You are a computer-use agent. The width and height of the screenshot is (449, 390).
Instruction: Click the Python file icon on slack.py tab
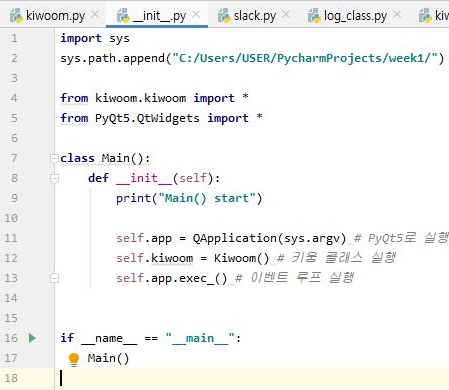point(224,16)
